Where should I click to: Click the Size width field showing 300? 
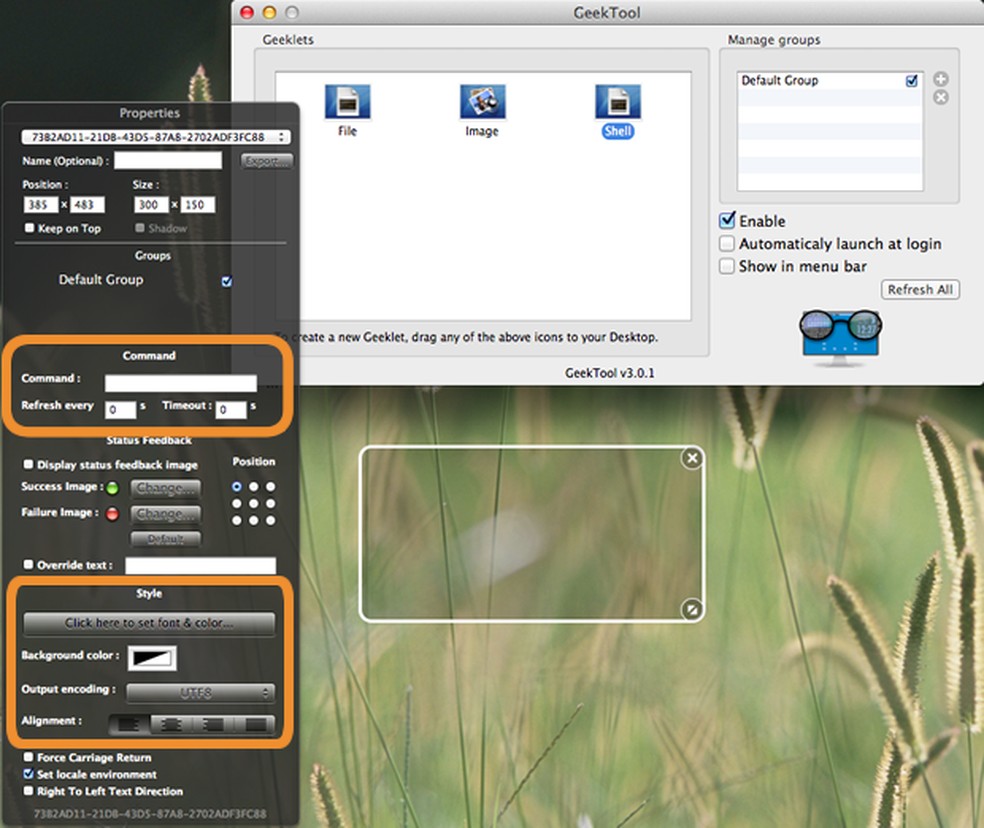(151, 205)
